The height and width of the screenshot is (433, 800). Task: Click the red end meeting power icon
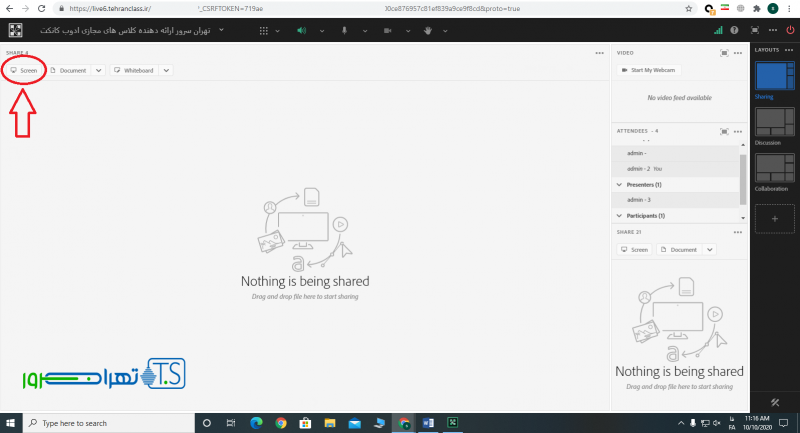click(789, 30)
